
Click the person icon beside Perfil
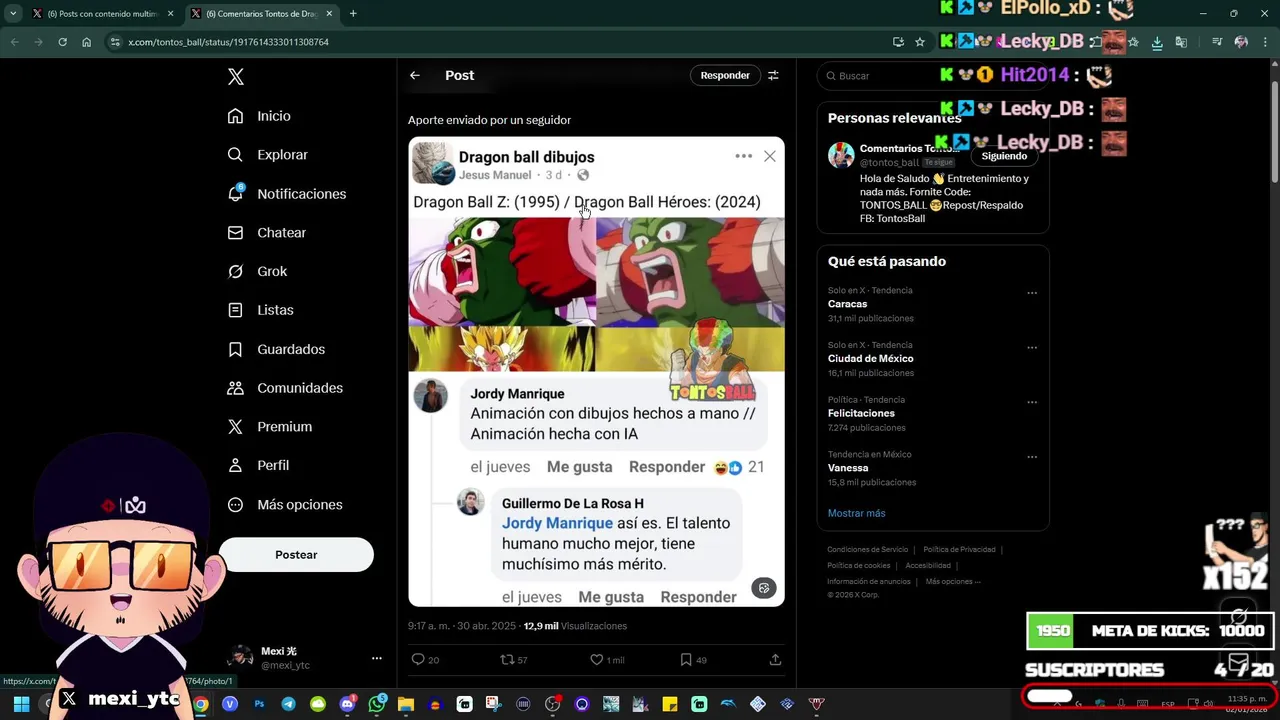(235, 465)
